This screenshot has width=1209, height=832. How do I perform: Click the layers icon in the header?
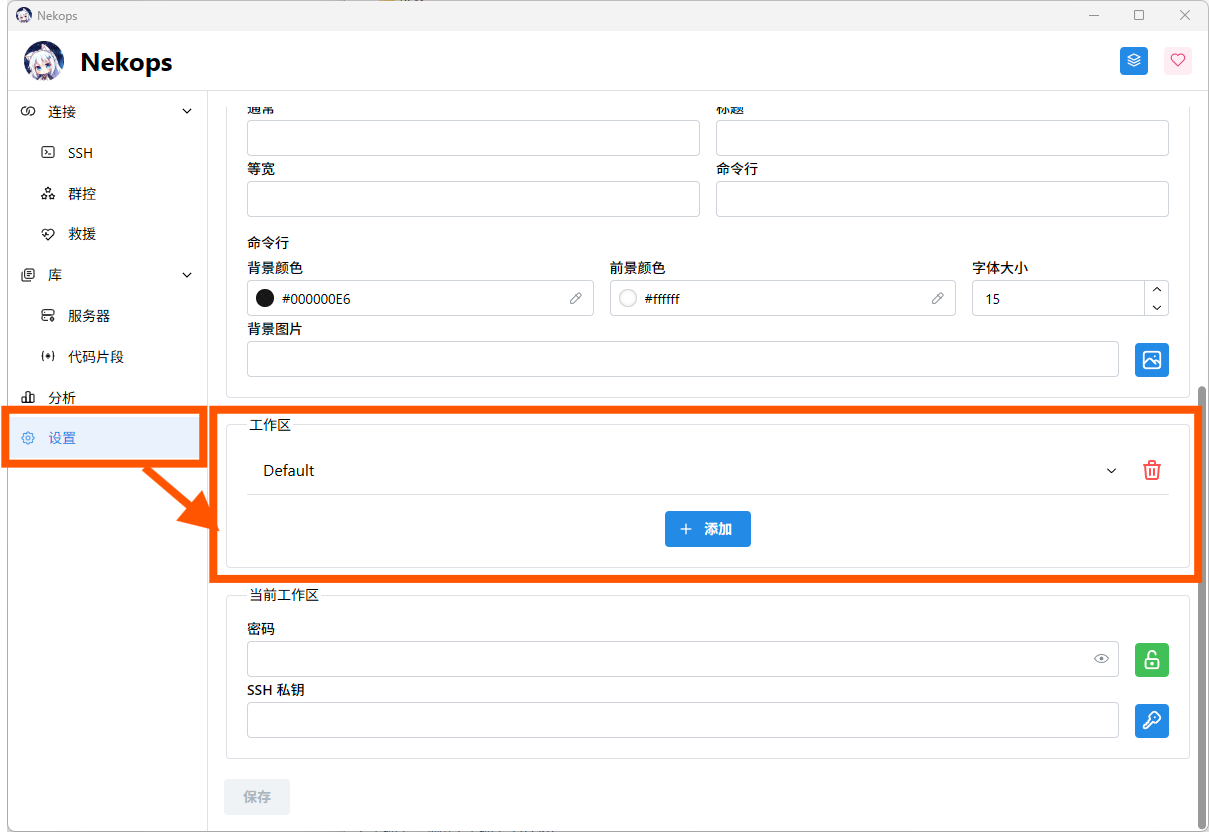1133,61
